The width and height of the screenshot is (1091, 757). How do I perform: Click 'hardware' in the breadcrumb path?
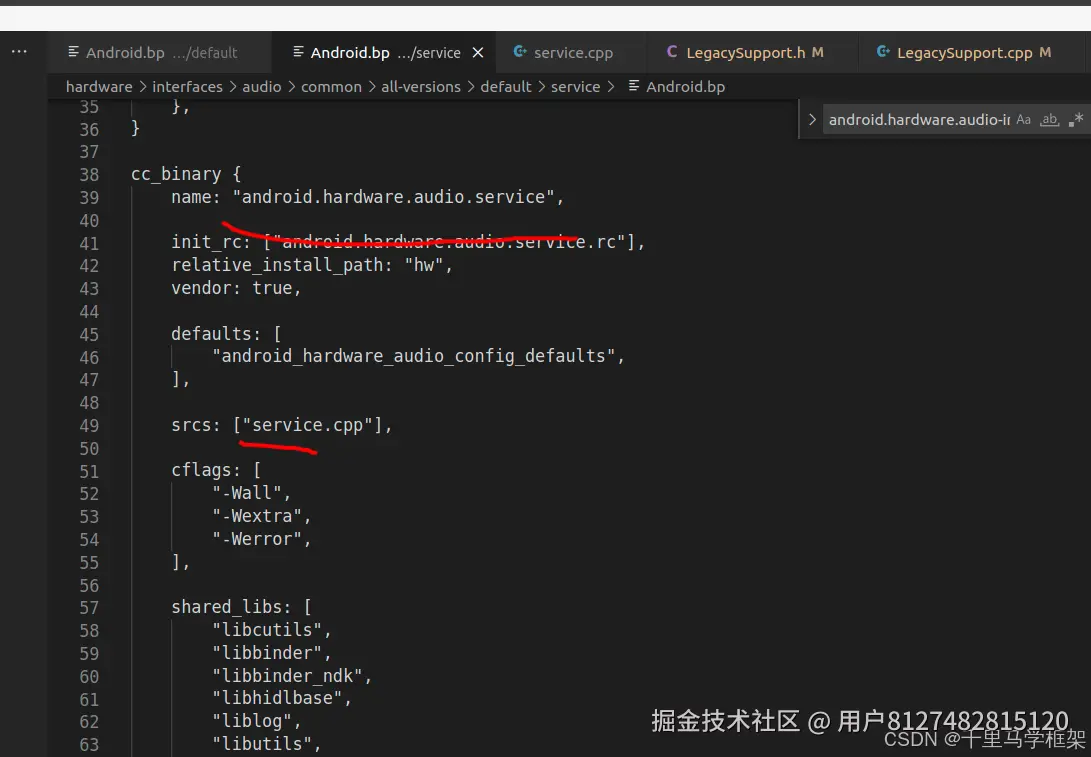[x=99, y=87]
